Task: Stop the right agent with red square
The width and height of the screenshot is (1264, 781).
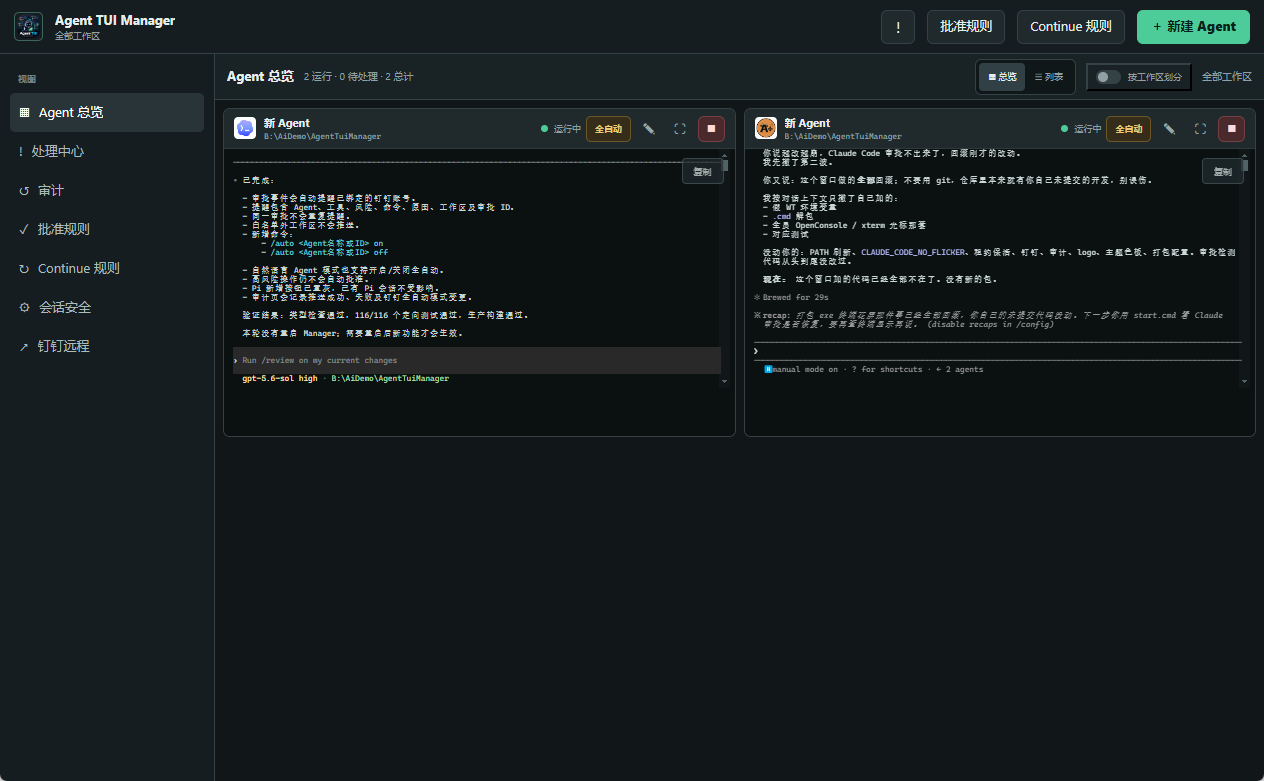Action: point(1231,128)
